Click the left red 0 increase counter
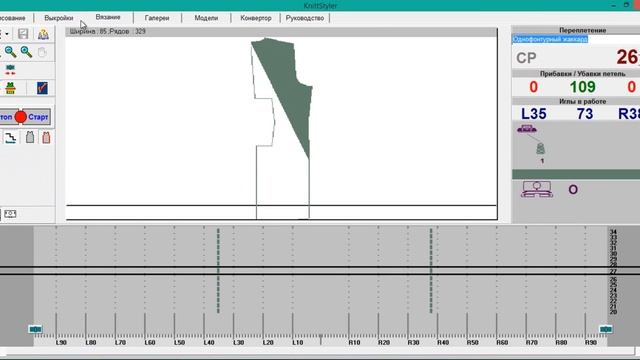Image resolution: width=640 pixels, height=360 pixels. tap(533, 87)
